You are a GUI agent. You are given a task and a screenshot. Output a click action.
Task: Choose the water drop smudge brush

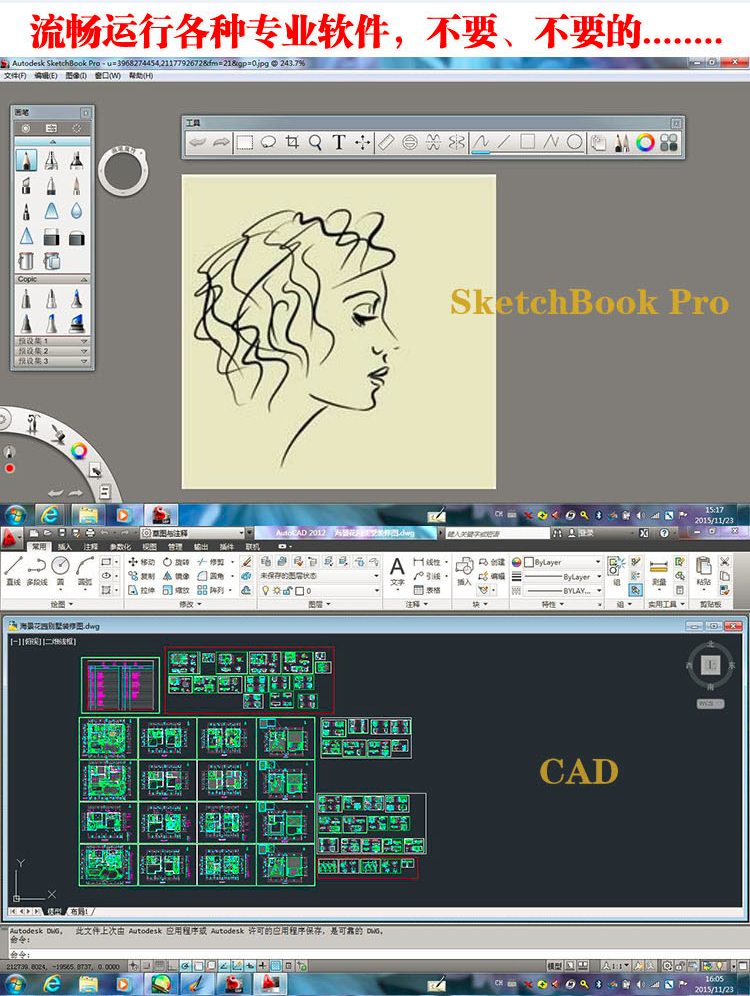[76, 212]
